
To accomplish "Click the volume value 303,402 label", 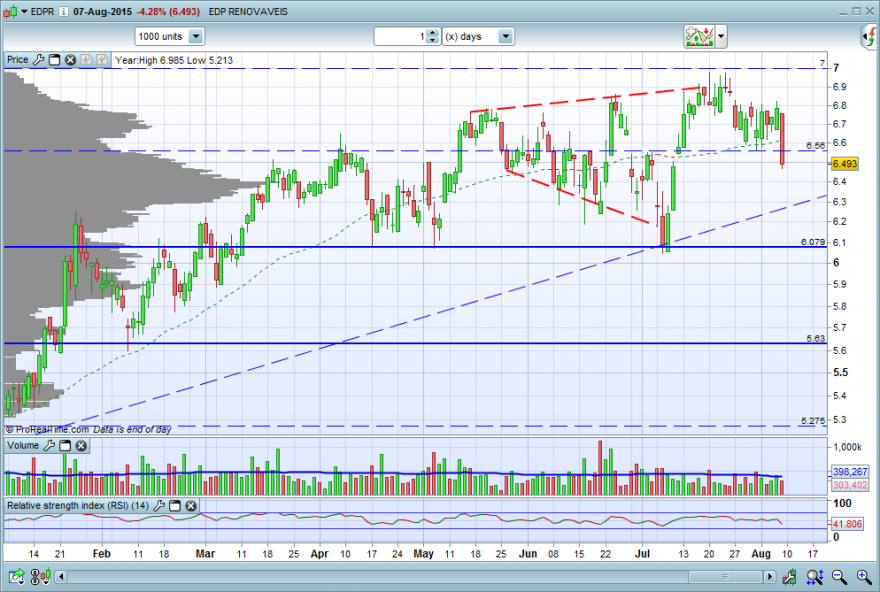I will (850, 485).
